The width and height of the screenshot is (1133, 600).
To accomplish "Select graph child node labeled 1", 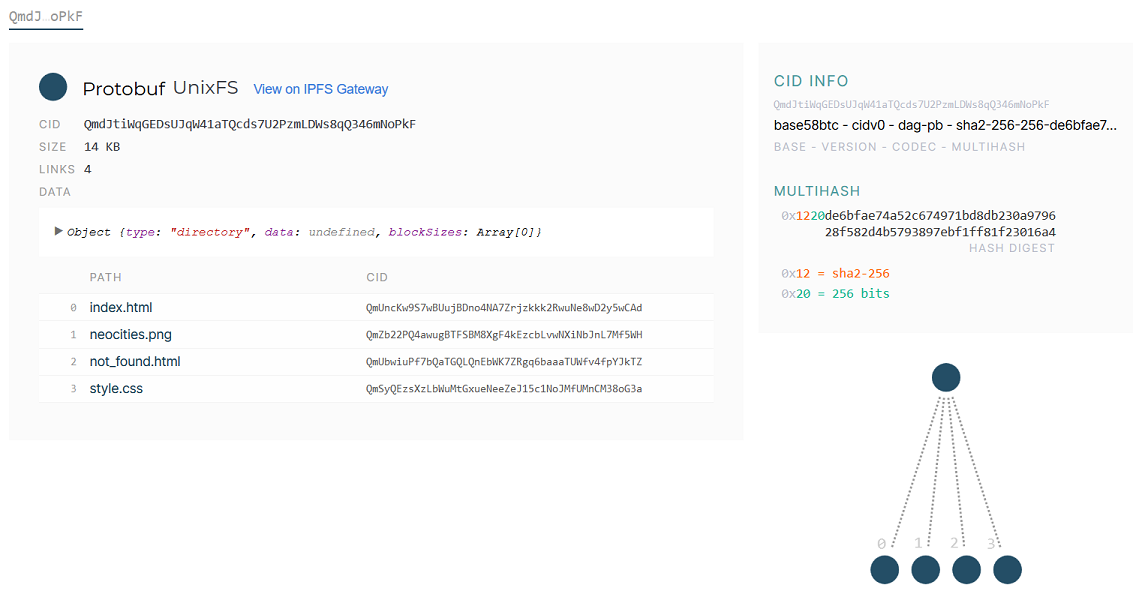I will pyautogui.click(x=925, y=569).
